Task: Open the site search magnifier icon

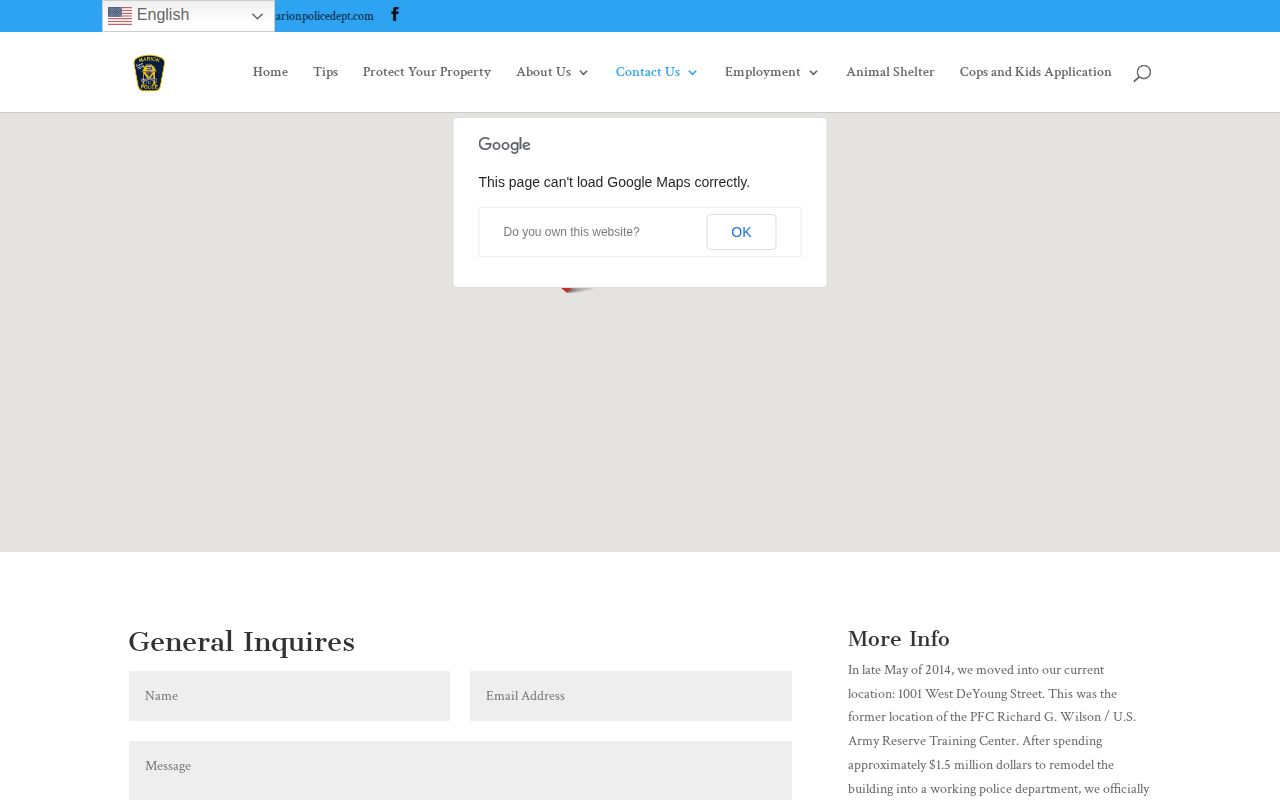Action: 1142,73
